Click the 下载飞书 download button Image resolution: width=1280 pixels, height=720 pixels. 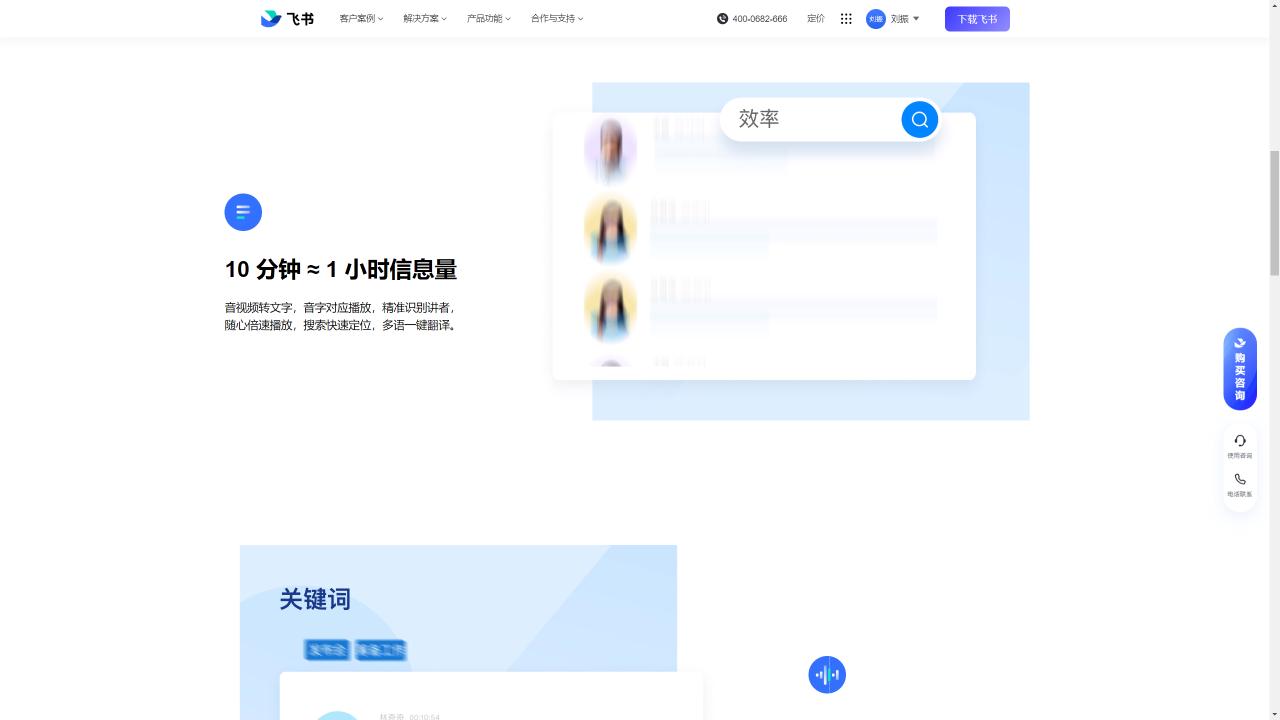[x=977, y=19]
